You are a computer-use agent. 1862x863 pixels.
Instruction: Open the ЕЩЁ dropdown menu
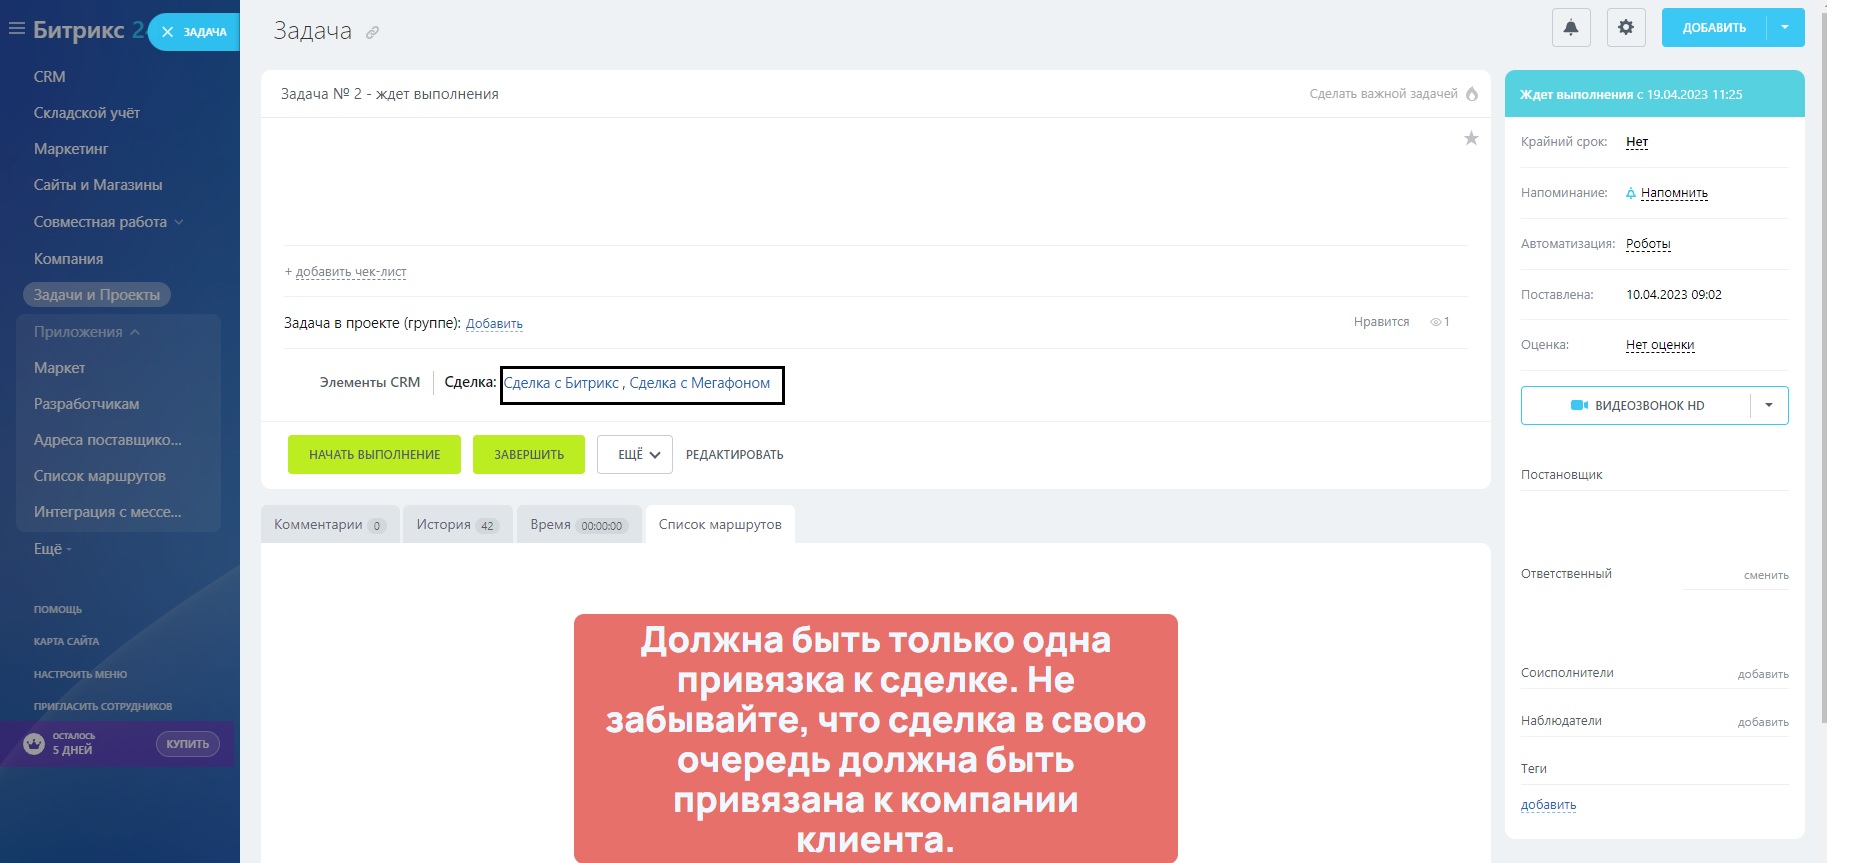pyautogui.click(x=635, y=454)
